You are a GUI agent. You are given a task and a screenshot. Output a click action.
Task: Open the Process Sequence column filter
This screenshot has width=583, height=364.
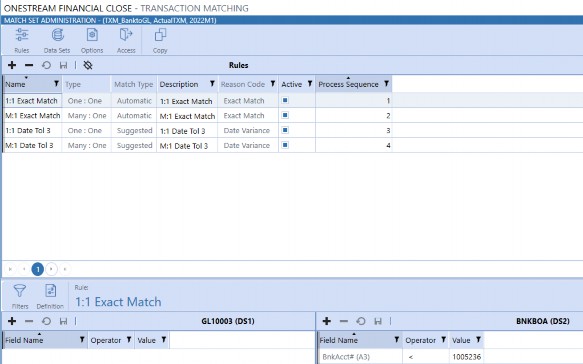[x=386, y=84]
